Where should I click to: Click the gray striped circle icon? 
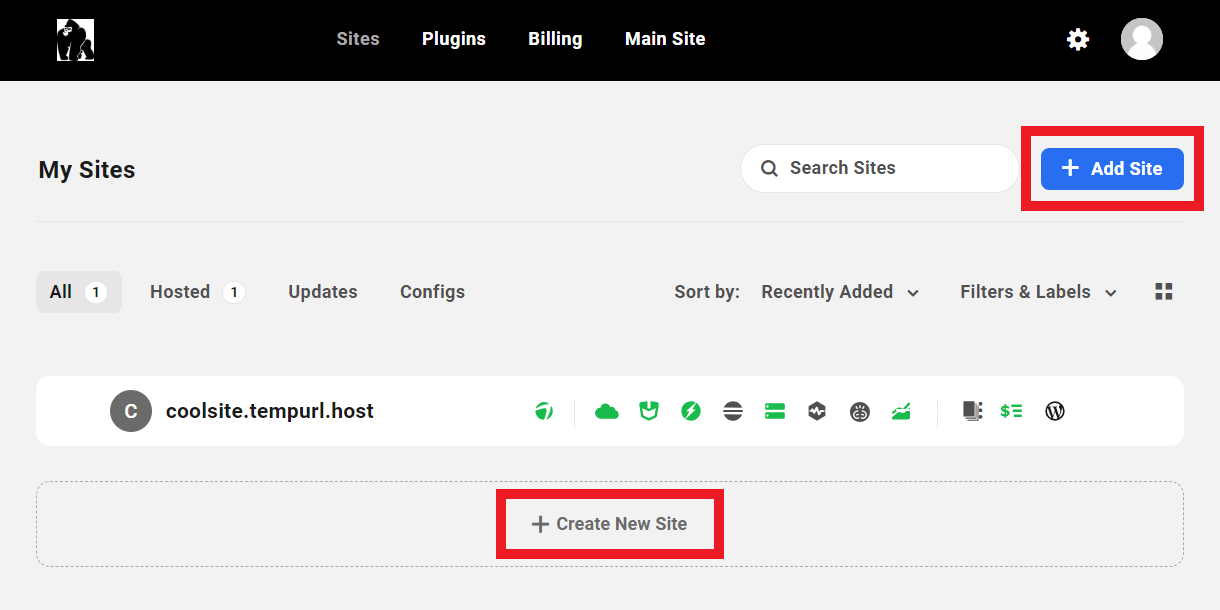(x=733, y=411)
